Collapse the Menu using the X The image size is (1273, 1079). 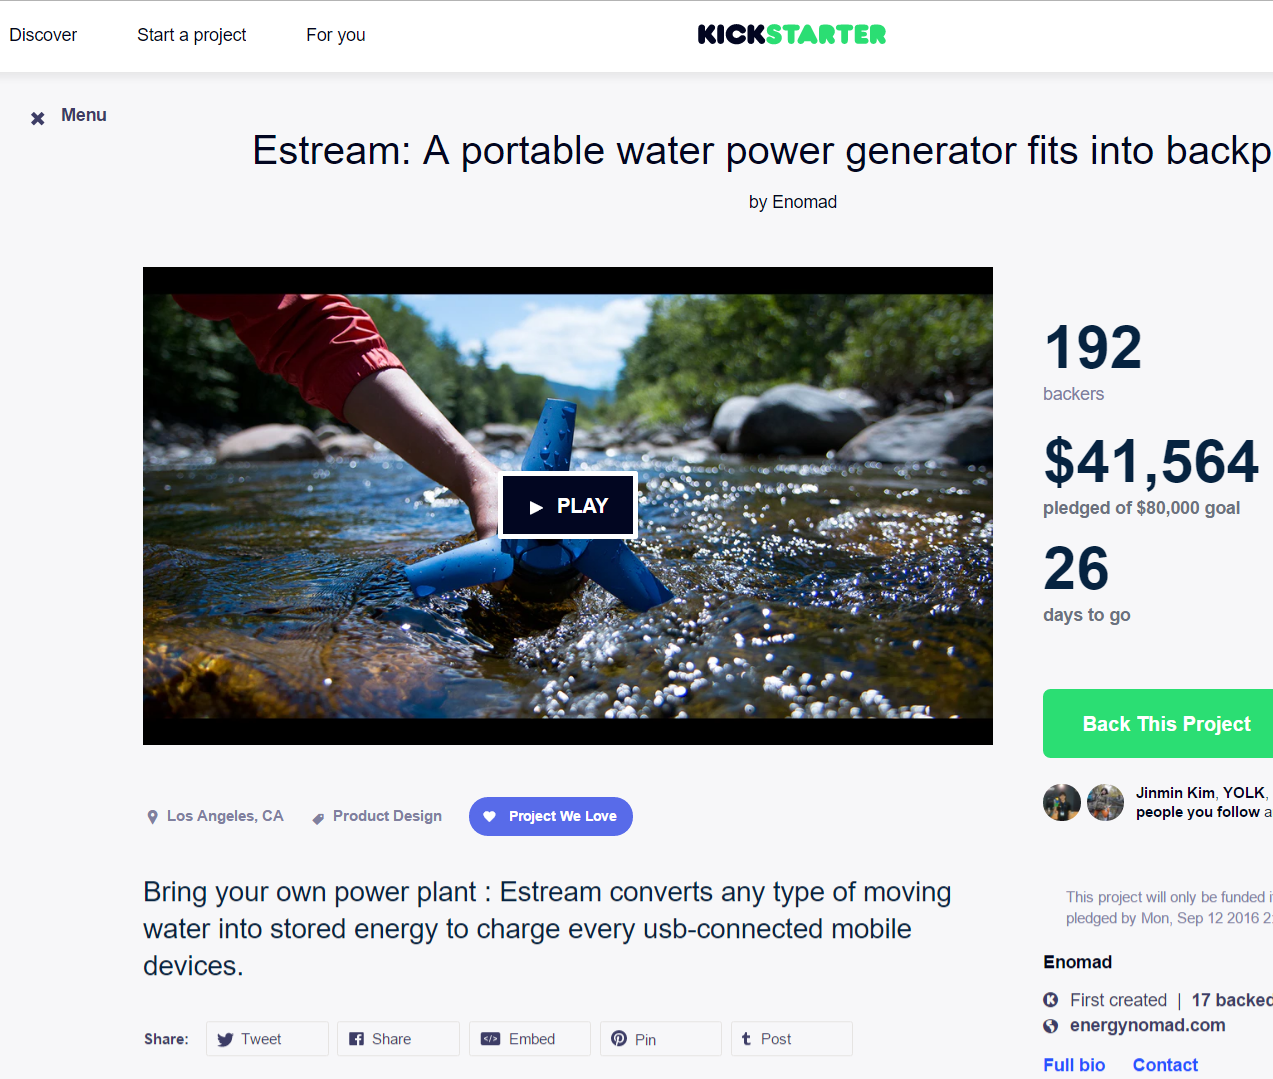pos(37,117)
